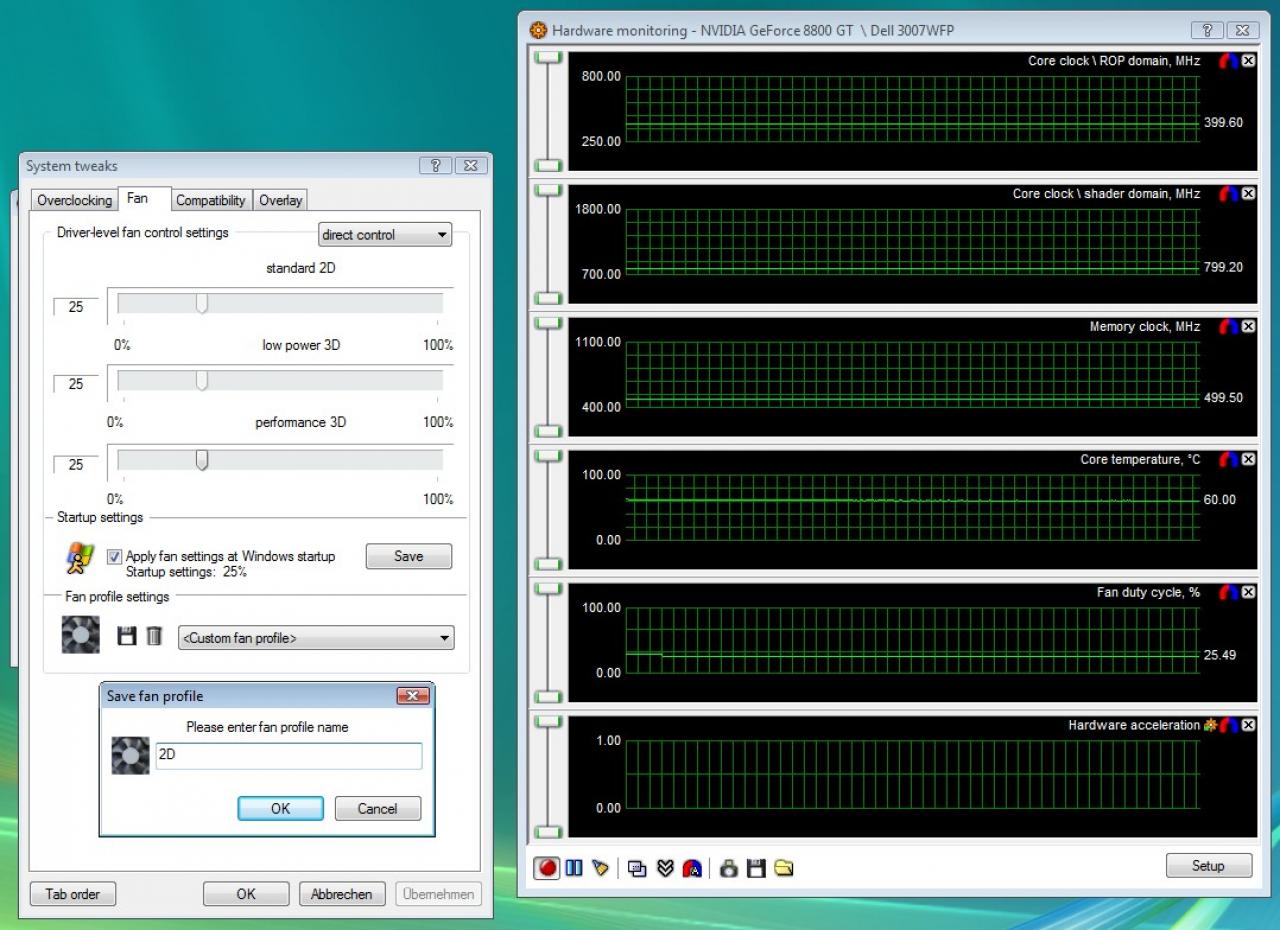
Task: Close the Core temperature graph
Action: tap(1248, 460)
